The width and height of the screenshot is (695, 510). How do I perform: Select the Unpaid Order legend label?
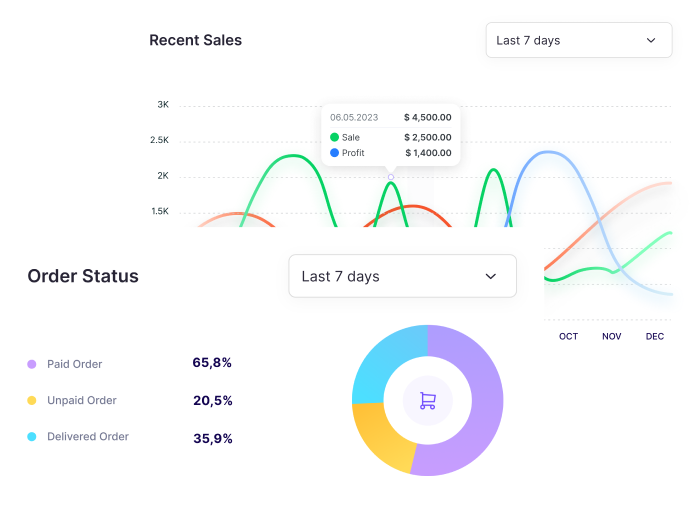coord(82,401)
